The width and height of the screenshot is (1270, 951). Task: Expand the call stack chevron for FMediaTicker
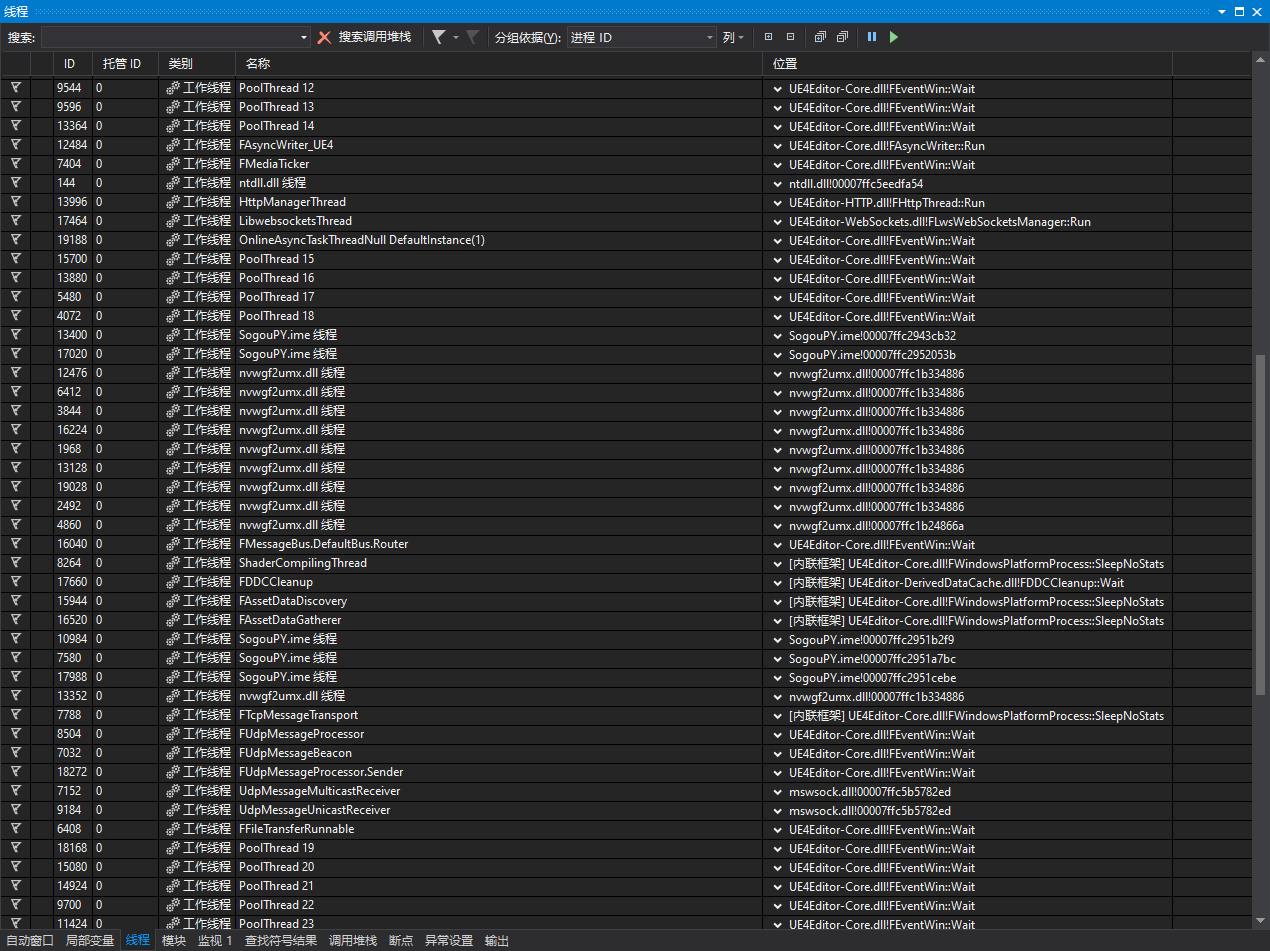(777, 164)
